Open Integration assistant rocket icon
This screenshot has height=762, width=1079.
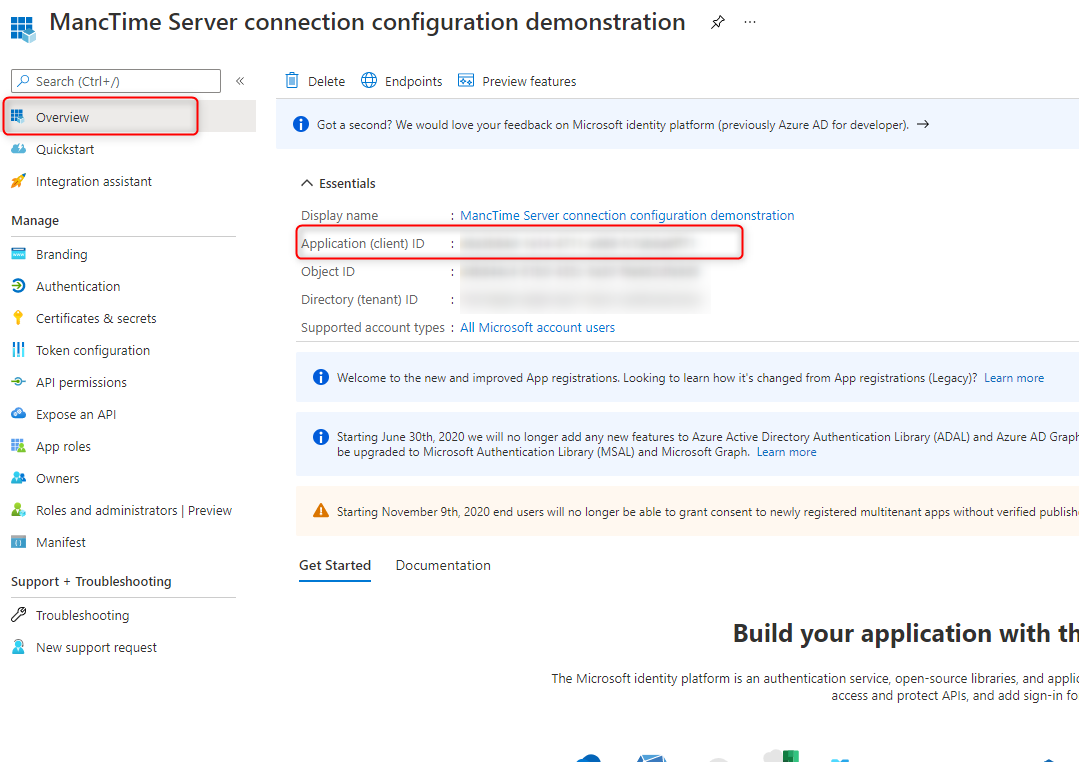18,182
